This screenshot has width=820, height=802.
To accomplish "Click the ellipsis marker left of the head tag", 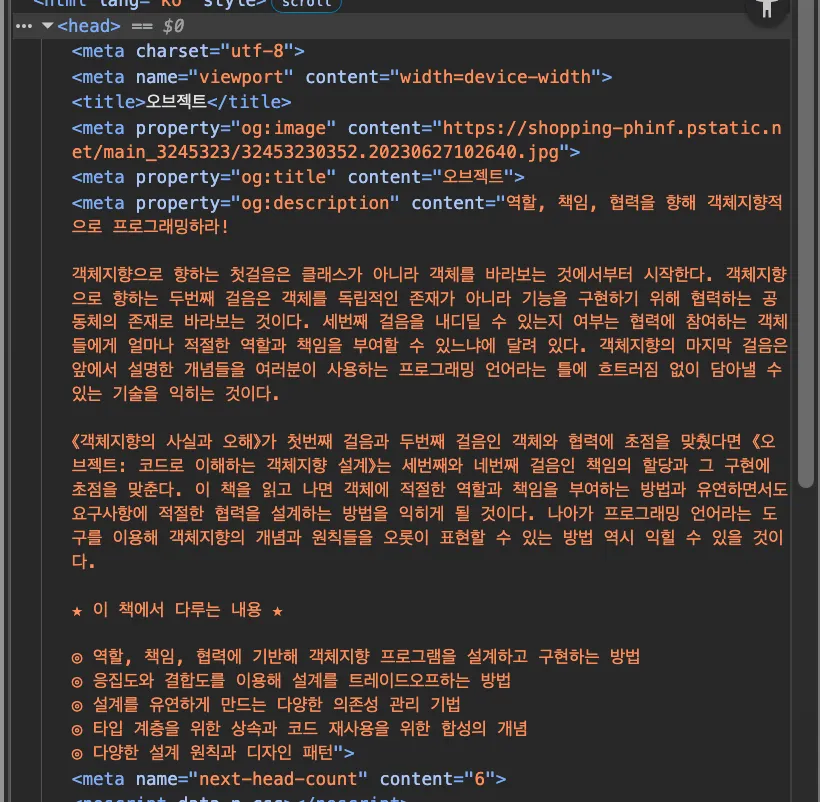I will pyautogui.click(x=23, y=26).
